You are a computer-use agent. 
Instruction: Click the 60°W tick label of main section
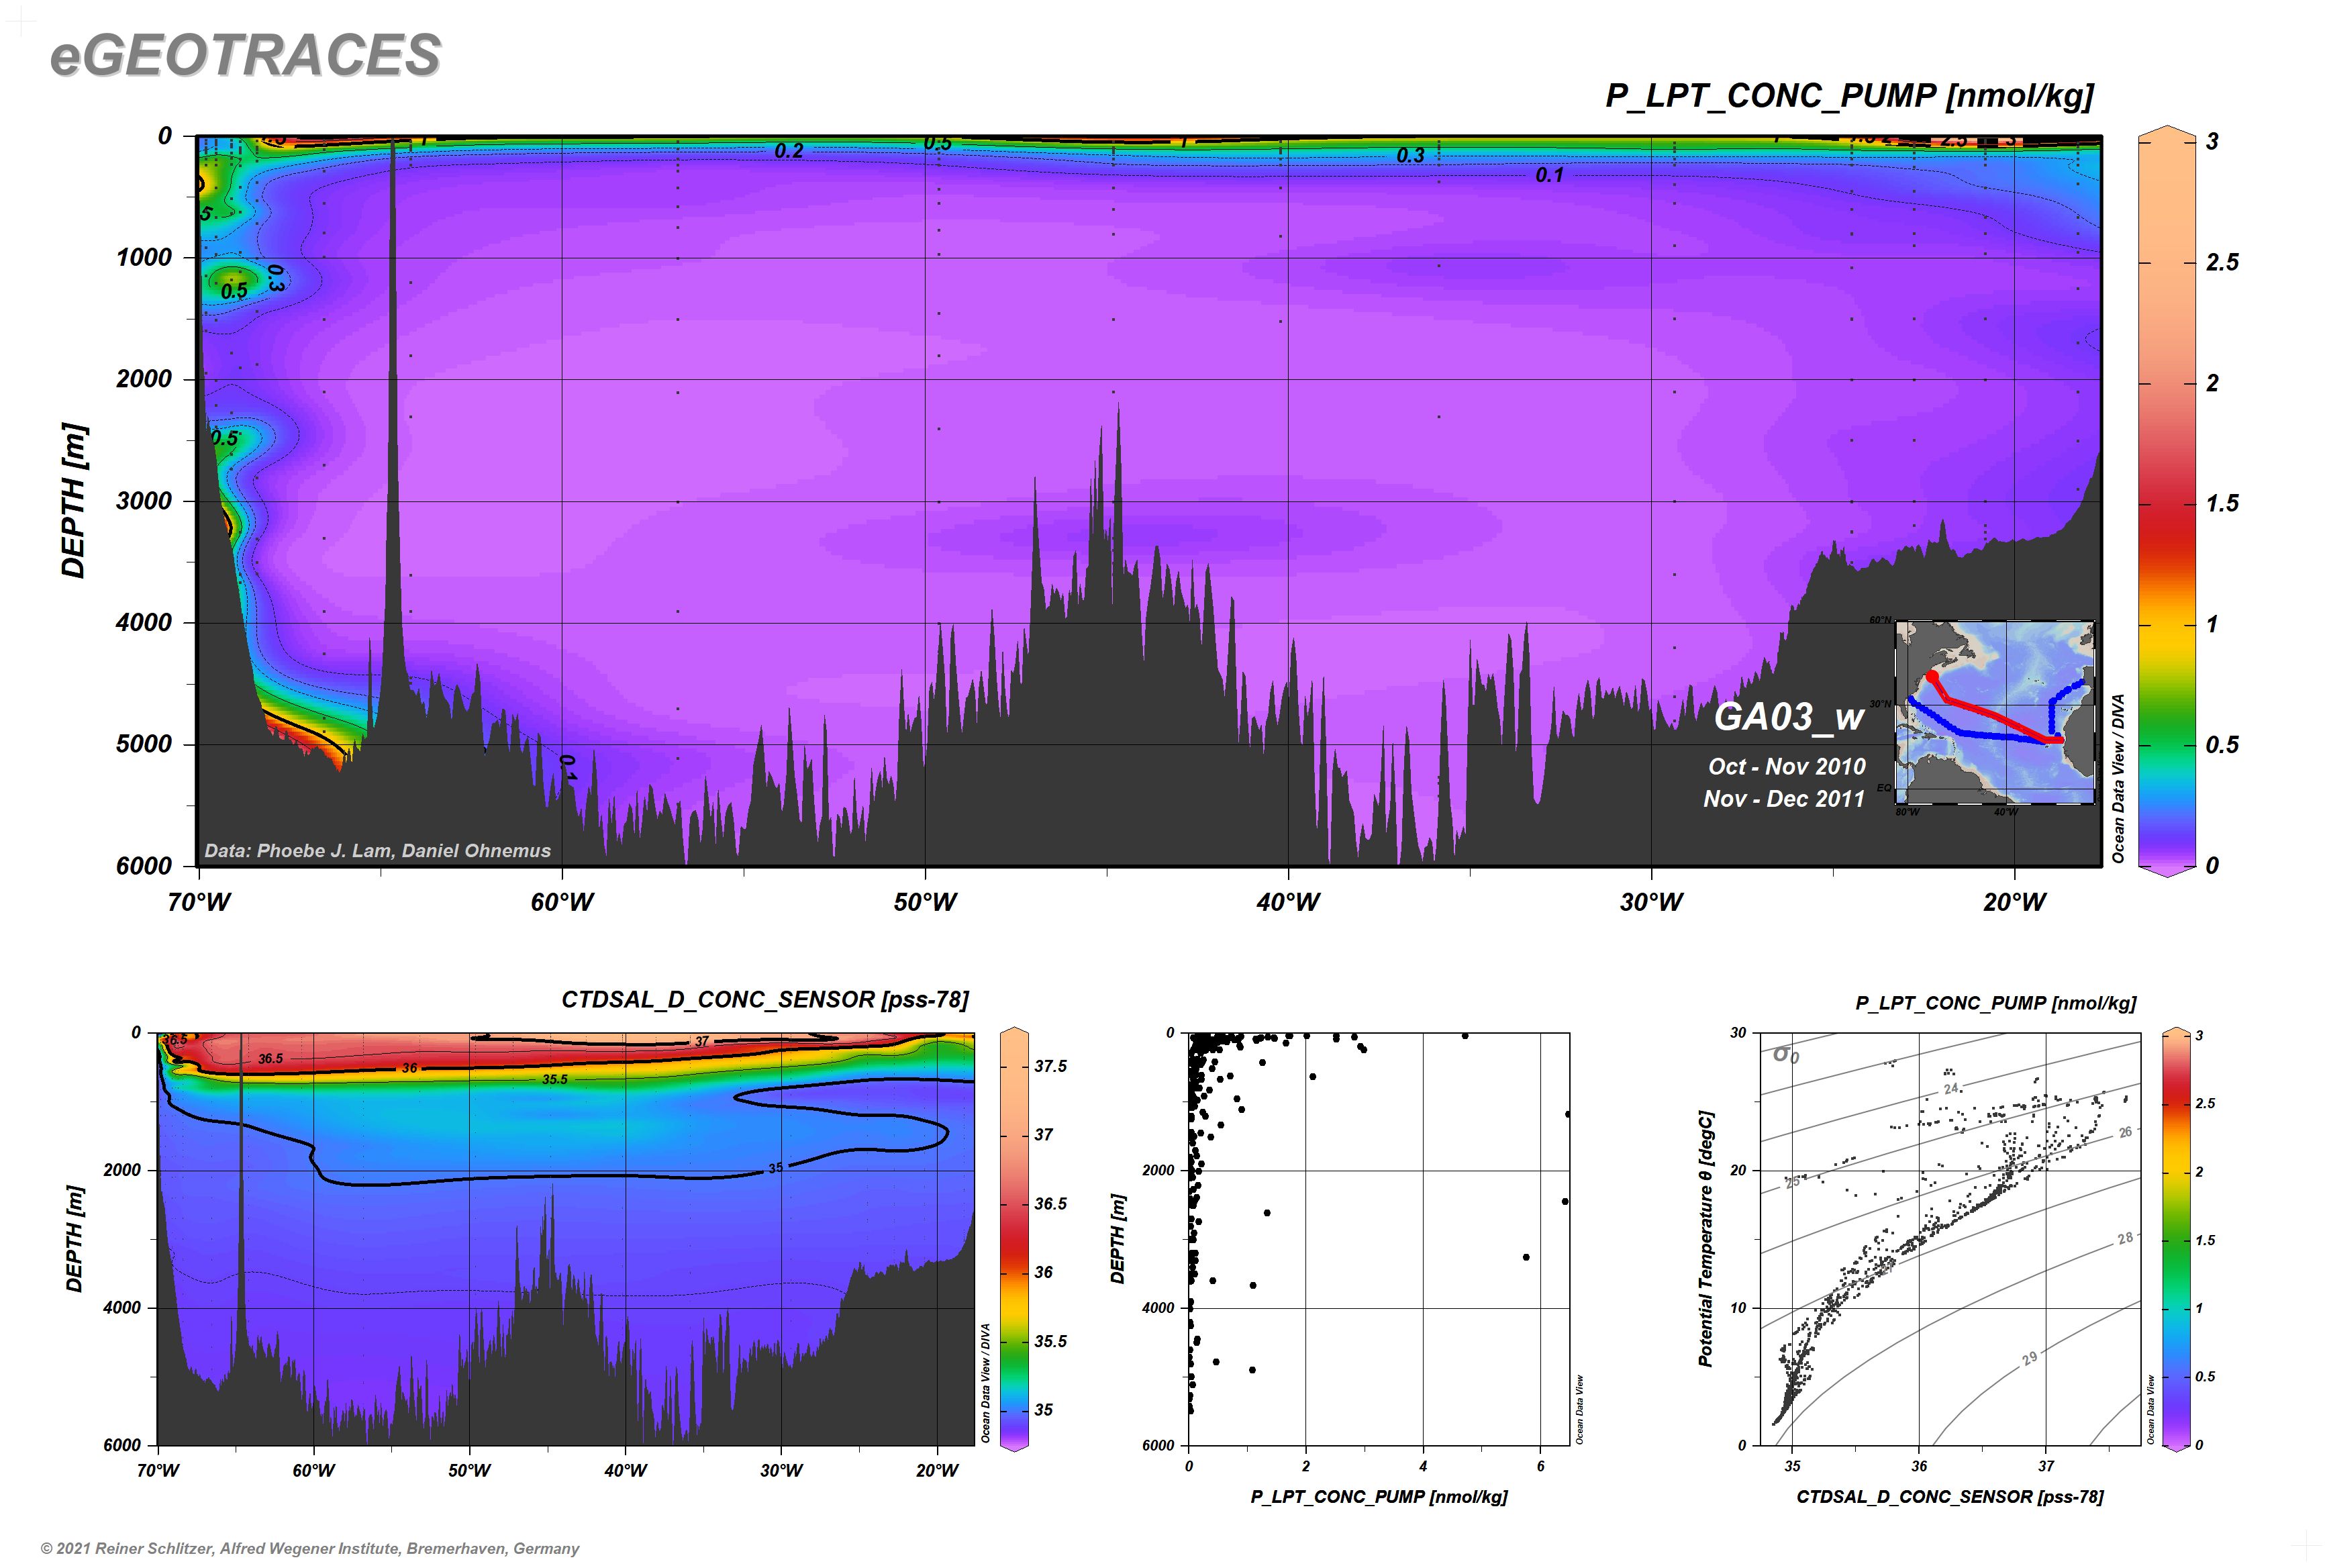(x=562, y=902)
